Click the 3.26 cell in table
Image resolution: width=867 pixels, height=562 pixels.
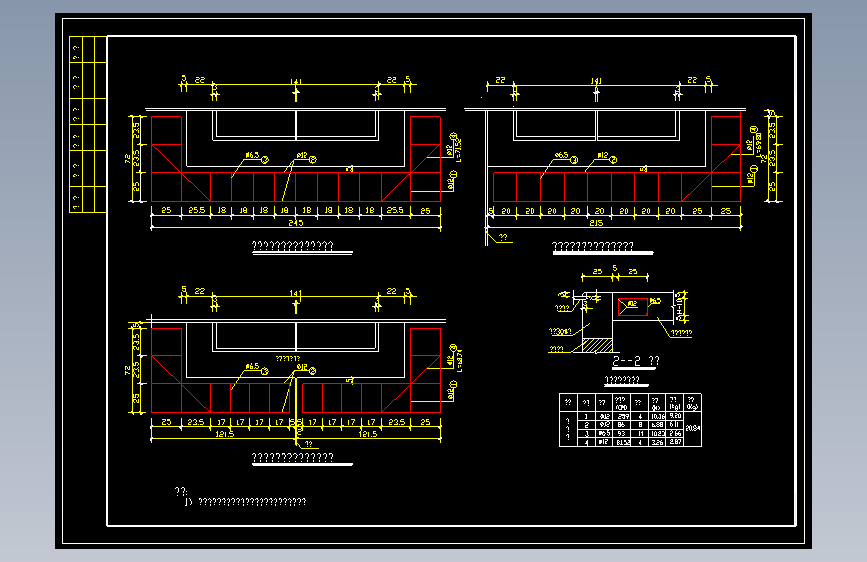pos(657,443)
